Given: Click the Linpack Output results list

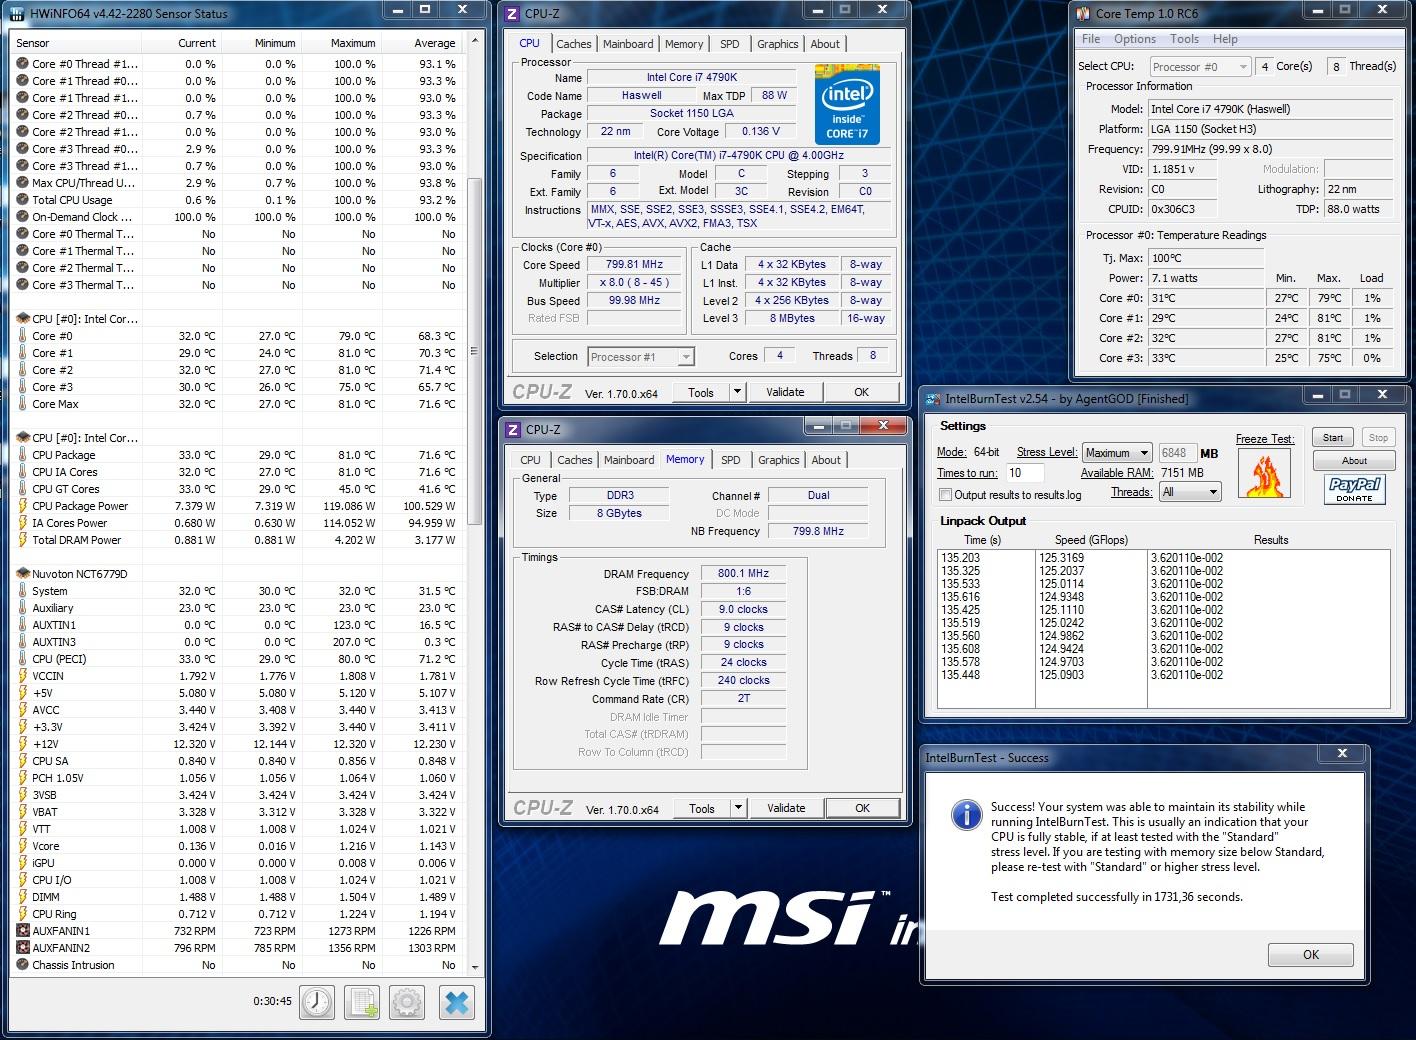Looking at the screenshot, I should click(1163, 628).
